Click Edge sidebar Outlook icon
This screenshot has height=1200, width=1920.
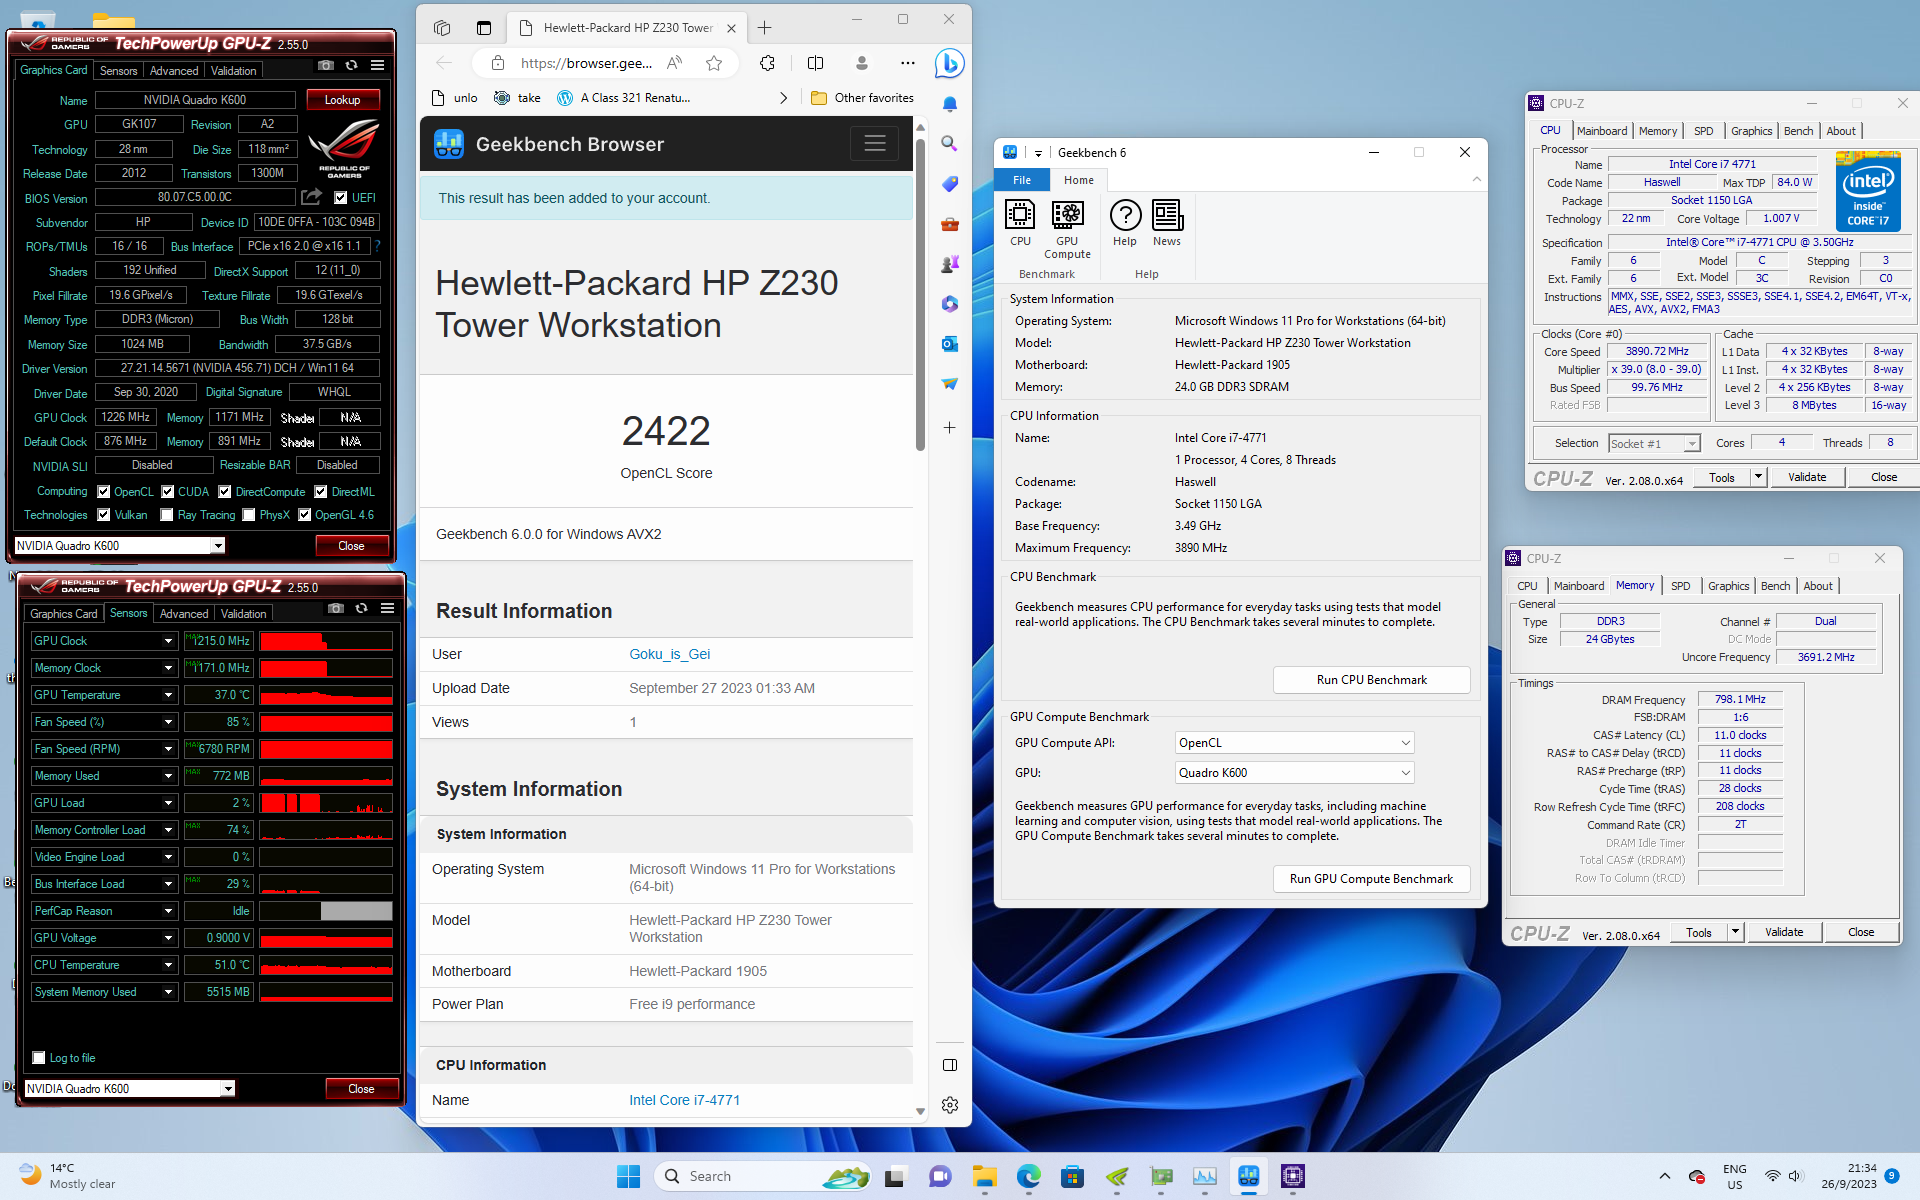click(949, 344)
